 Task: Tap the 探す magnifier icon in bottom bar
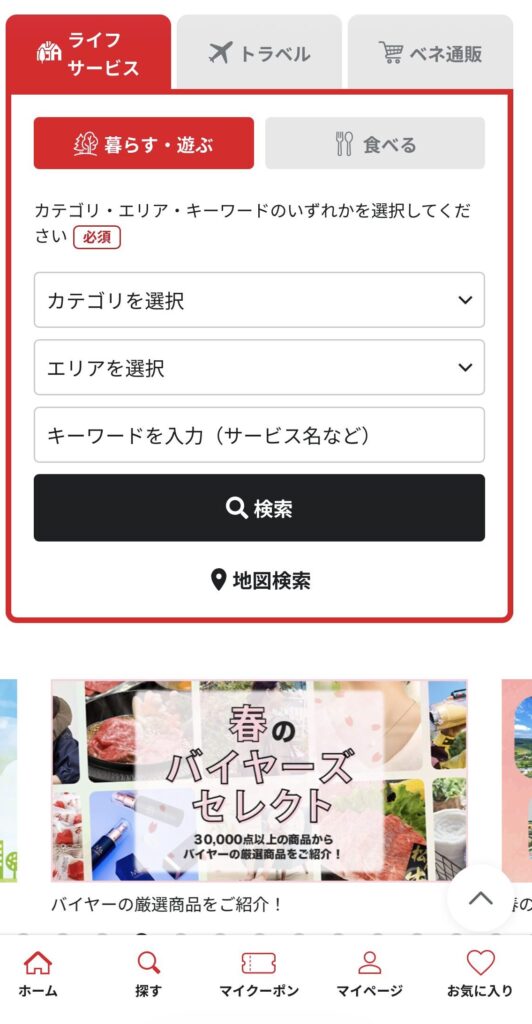click(x=148, y=963)
